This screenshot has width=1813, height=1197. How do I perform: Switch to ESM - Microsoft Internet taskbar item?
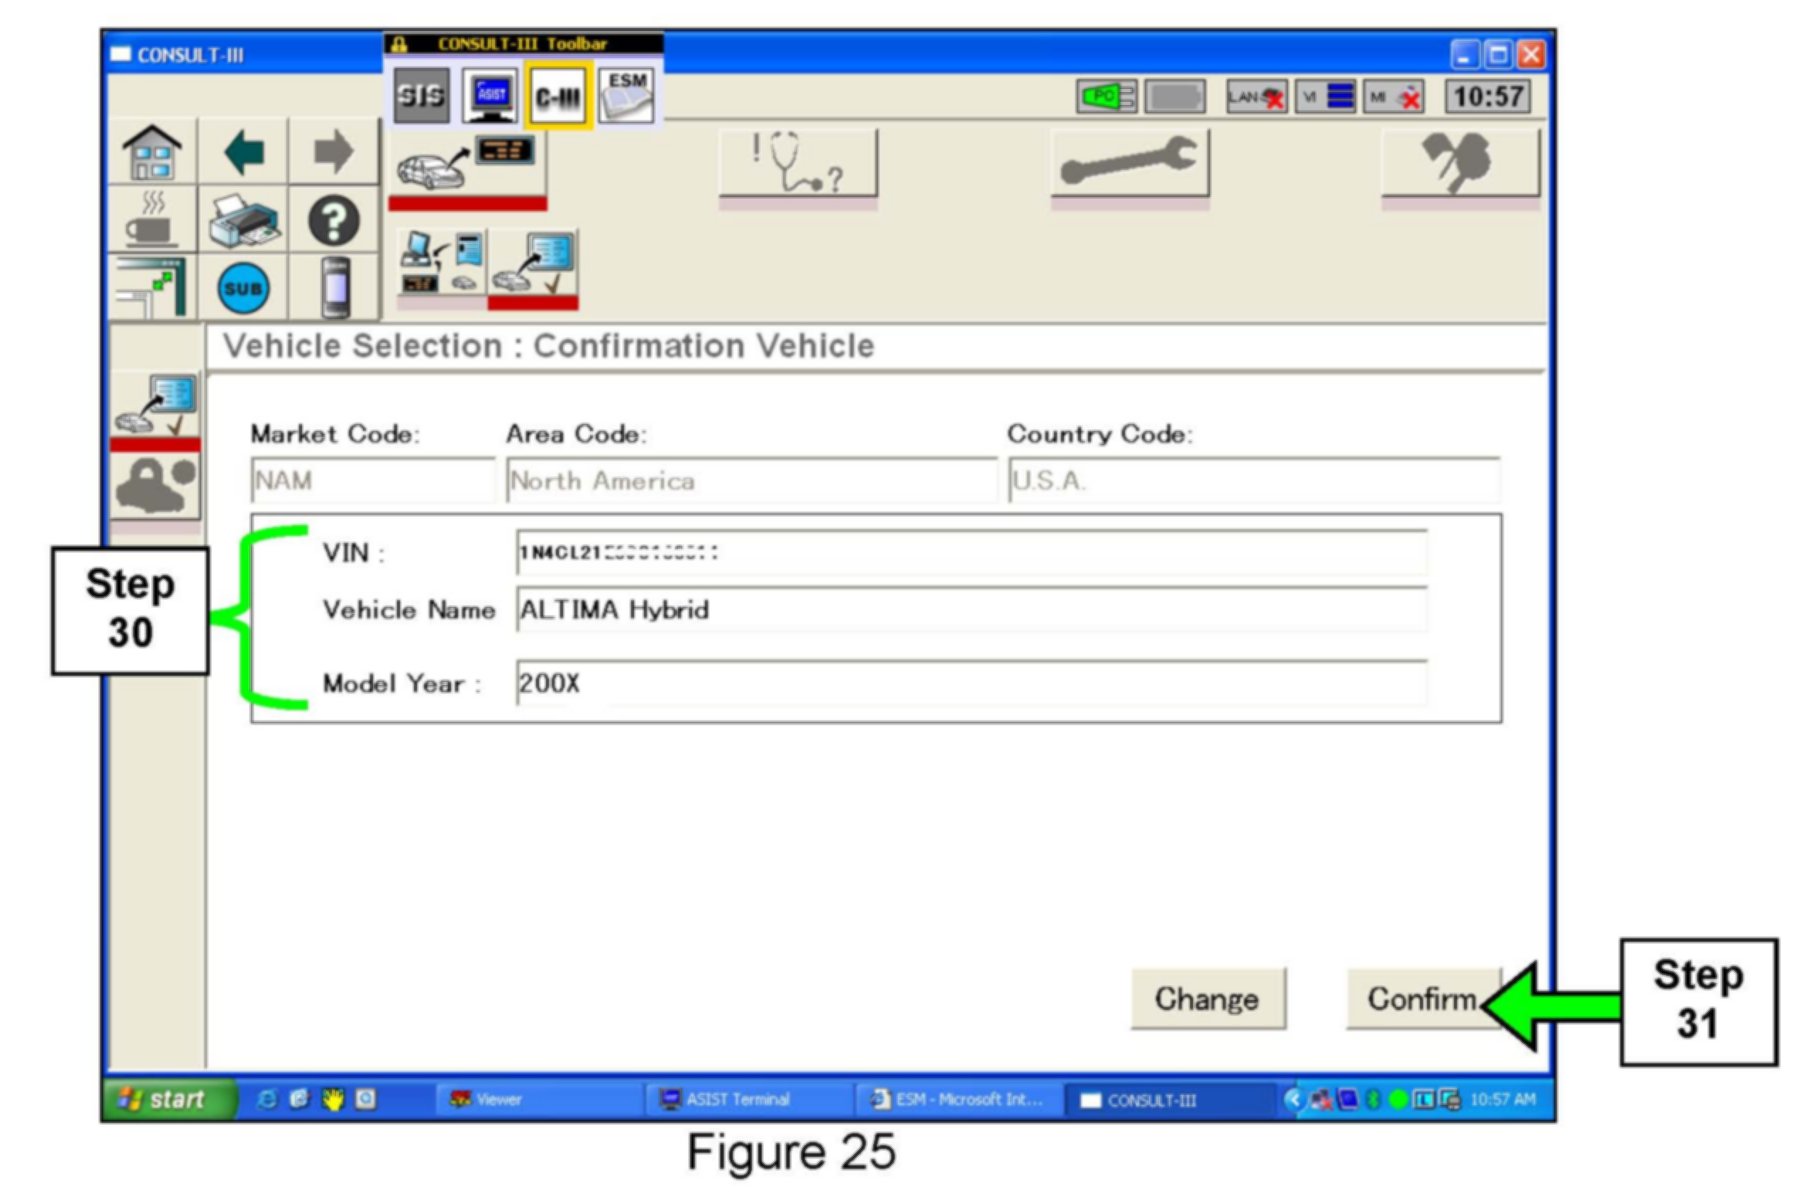[956, 1099]
